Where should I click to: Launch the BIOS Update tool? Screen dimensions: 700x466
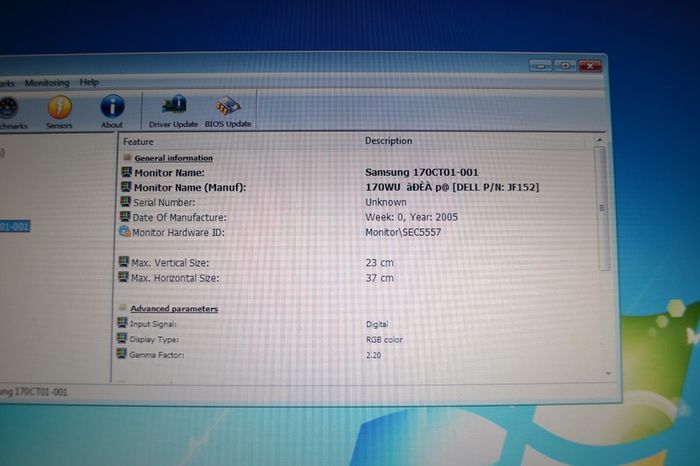(228, 111)
